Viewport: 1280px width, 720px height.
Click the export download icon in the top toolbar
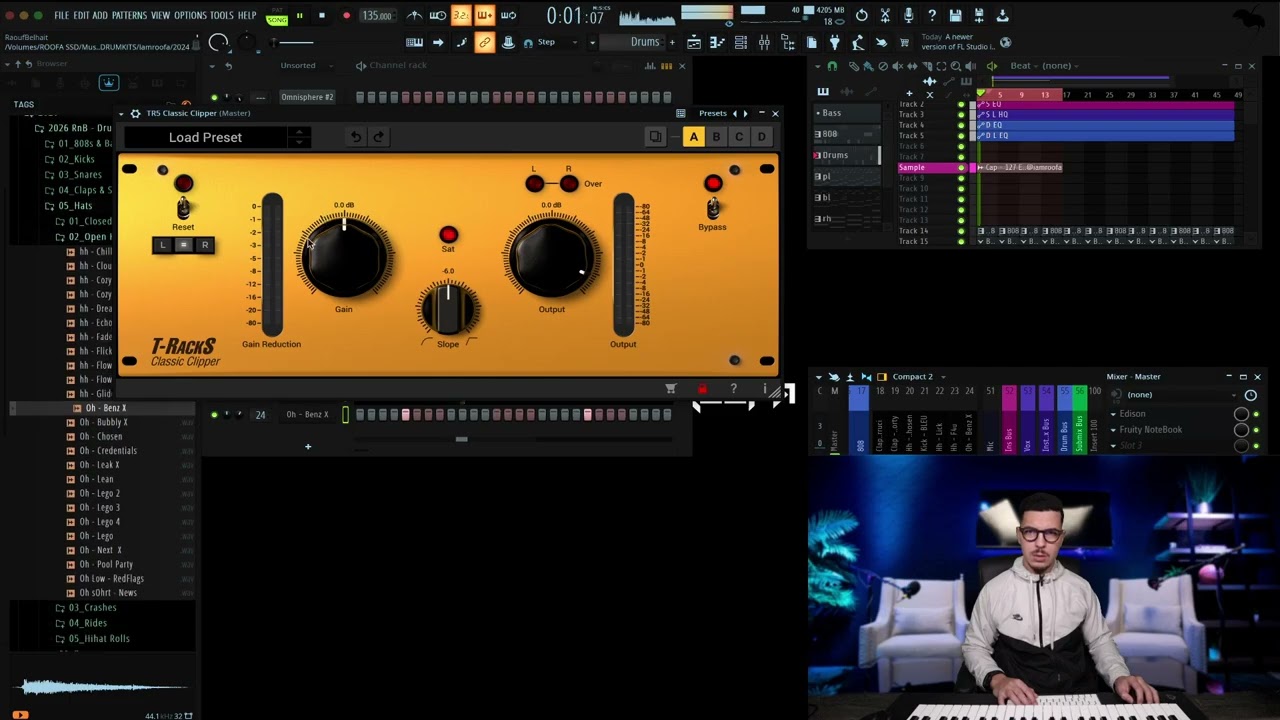coord(1002,16)
